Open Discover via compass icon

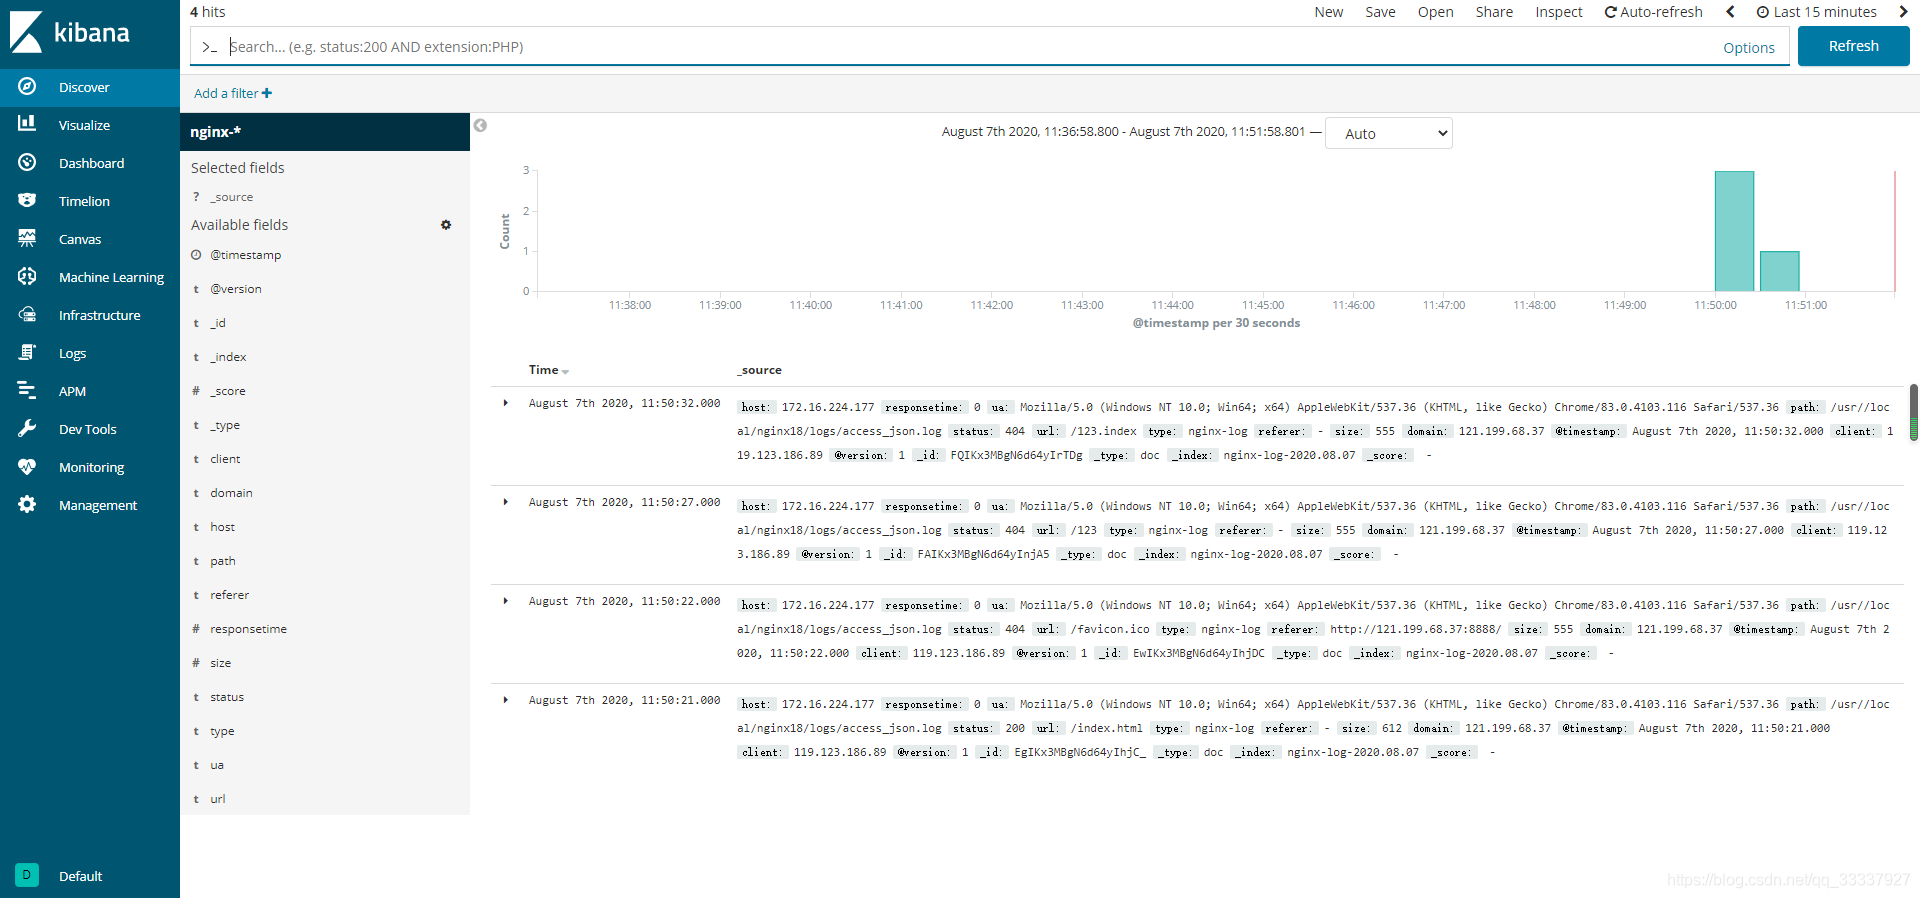[27, 87]
